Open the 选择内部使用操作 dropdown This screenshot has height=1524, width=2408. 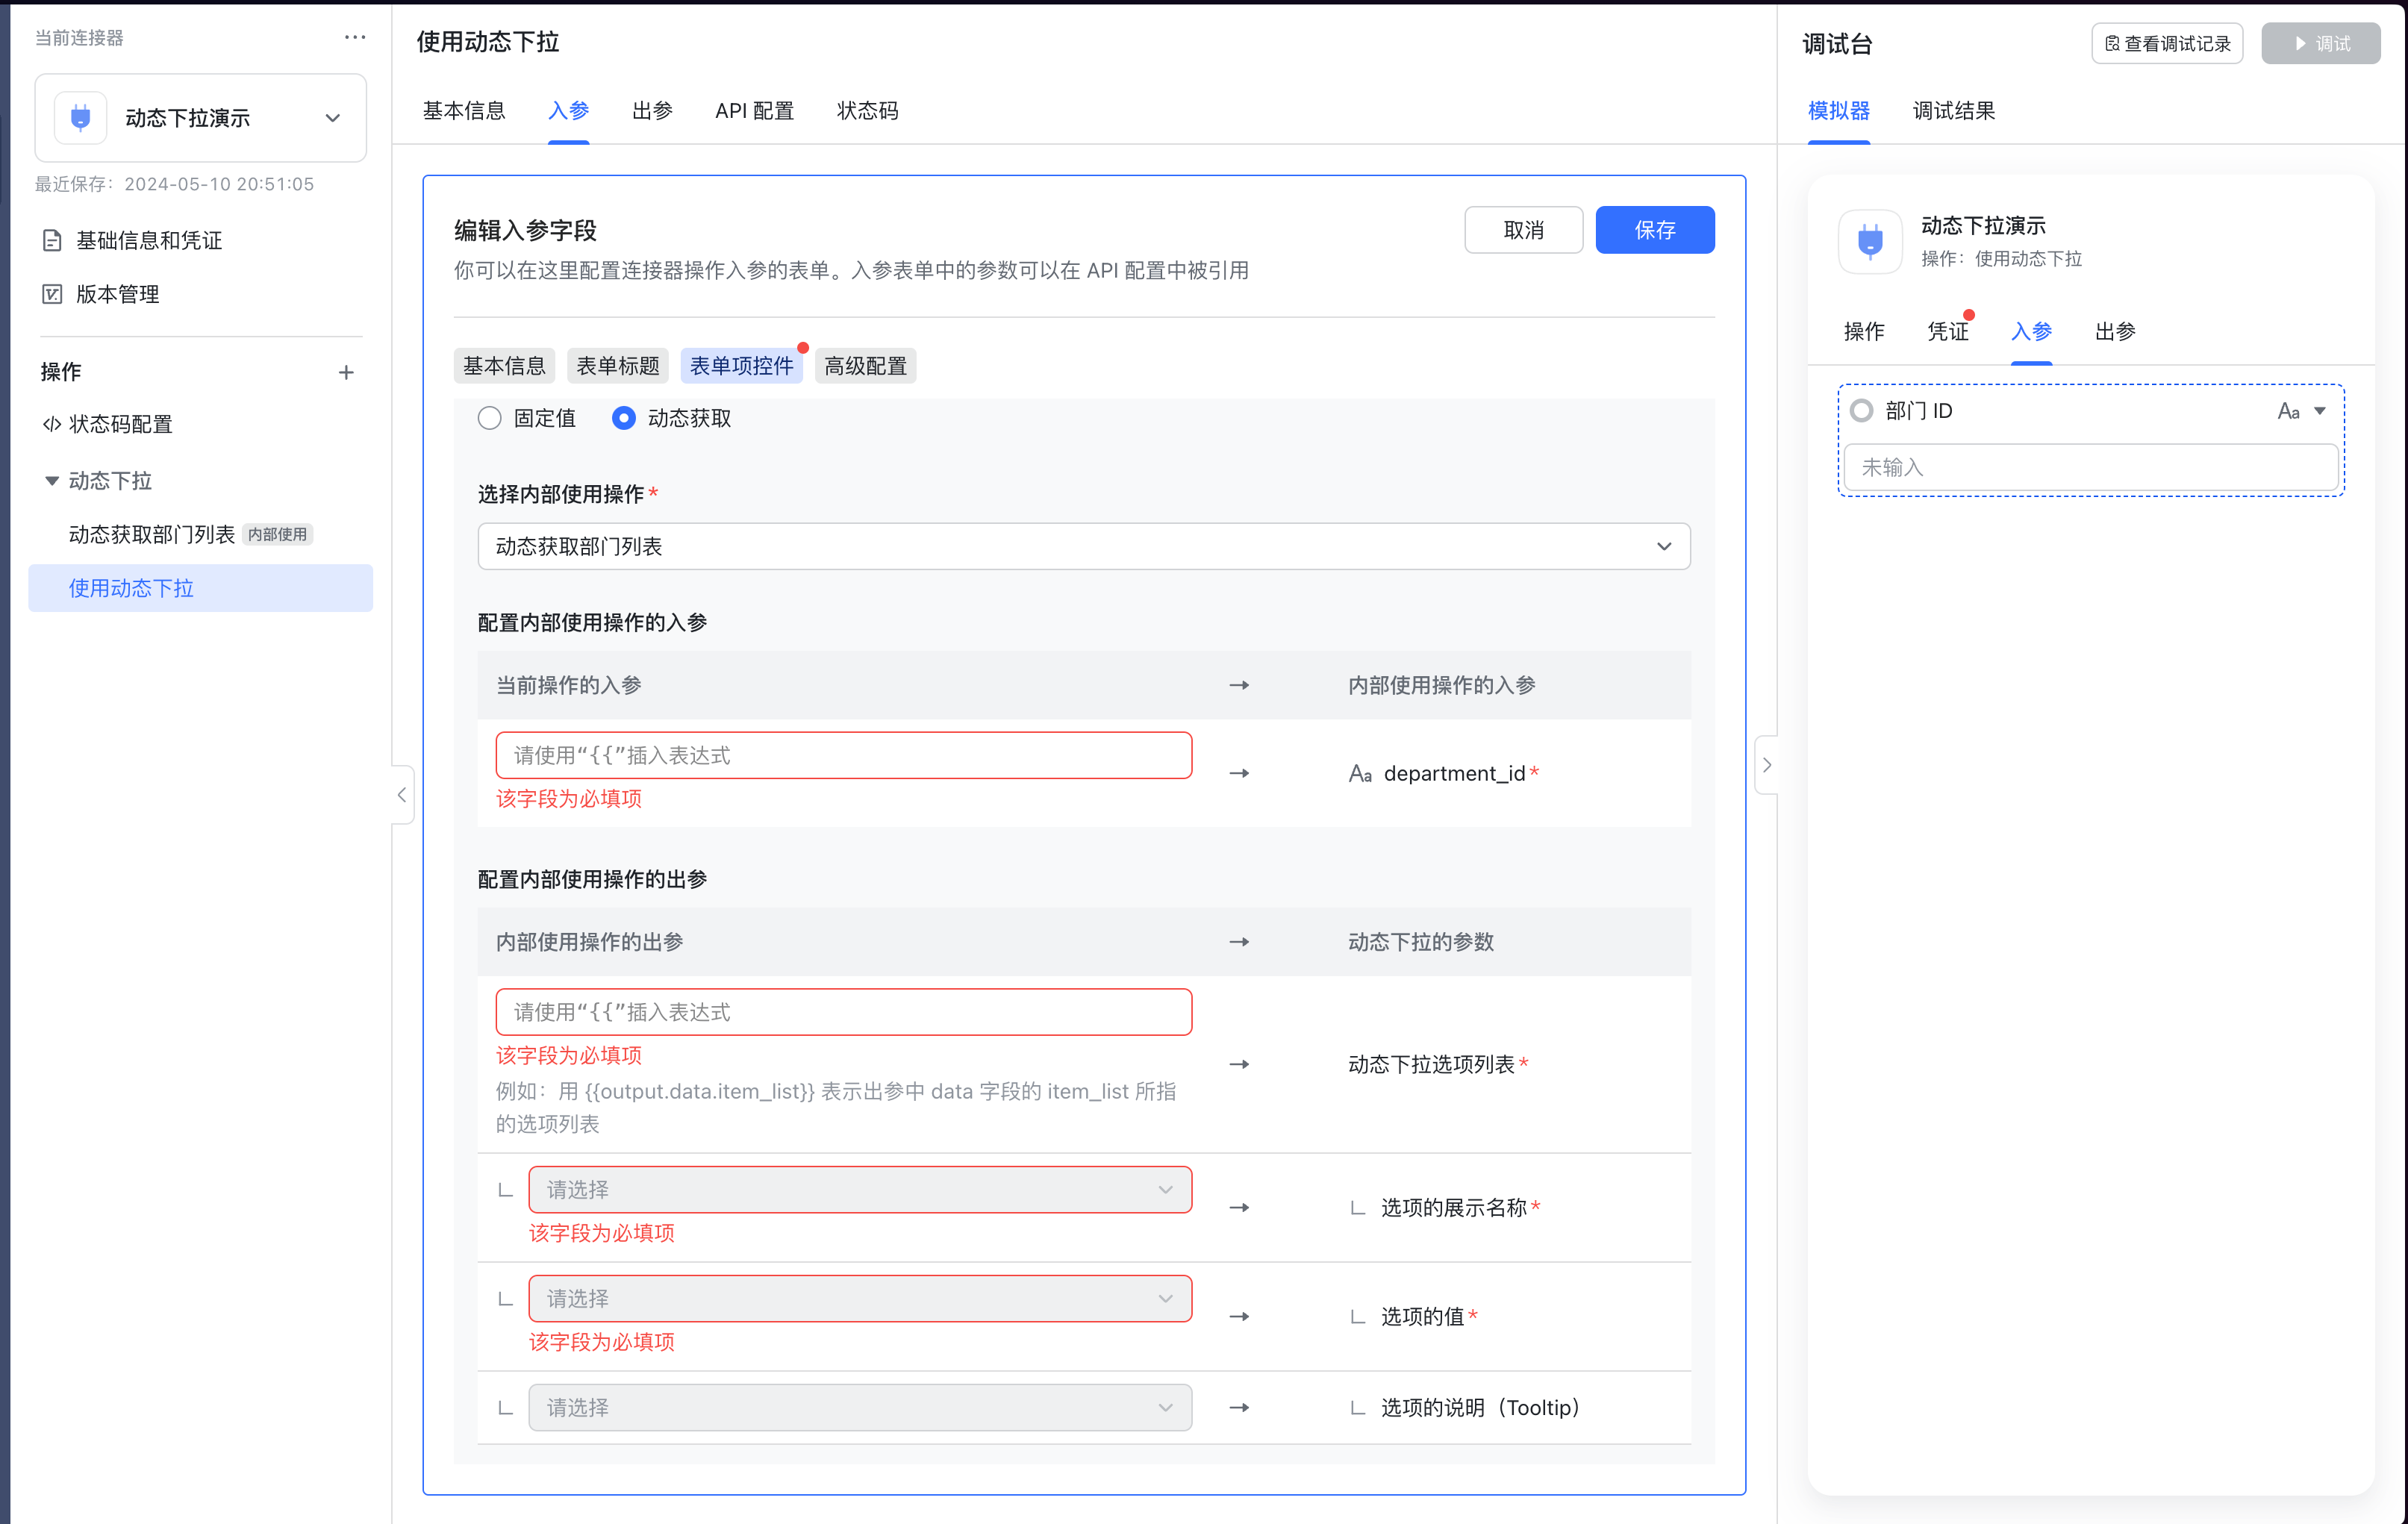coord(1084,547)
